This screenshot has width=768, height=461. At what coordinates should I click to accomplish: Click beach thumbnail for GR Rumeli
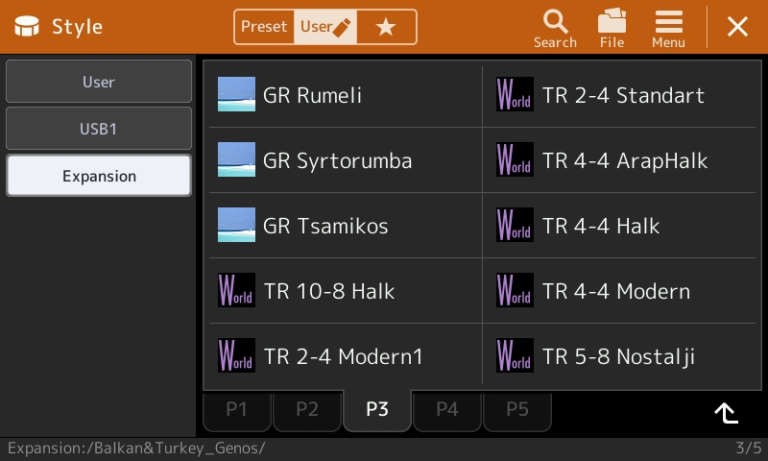pyautogui.click(x=236, y=95)
